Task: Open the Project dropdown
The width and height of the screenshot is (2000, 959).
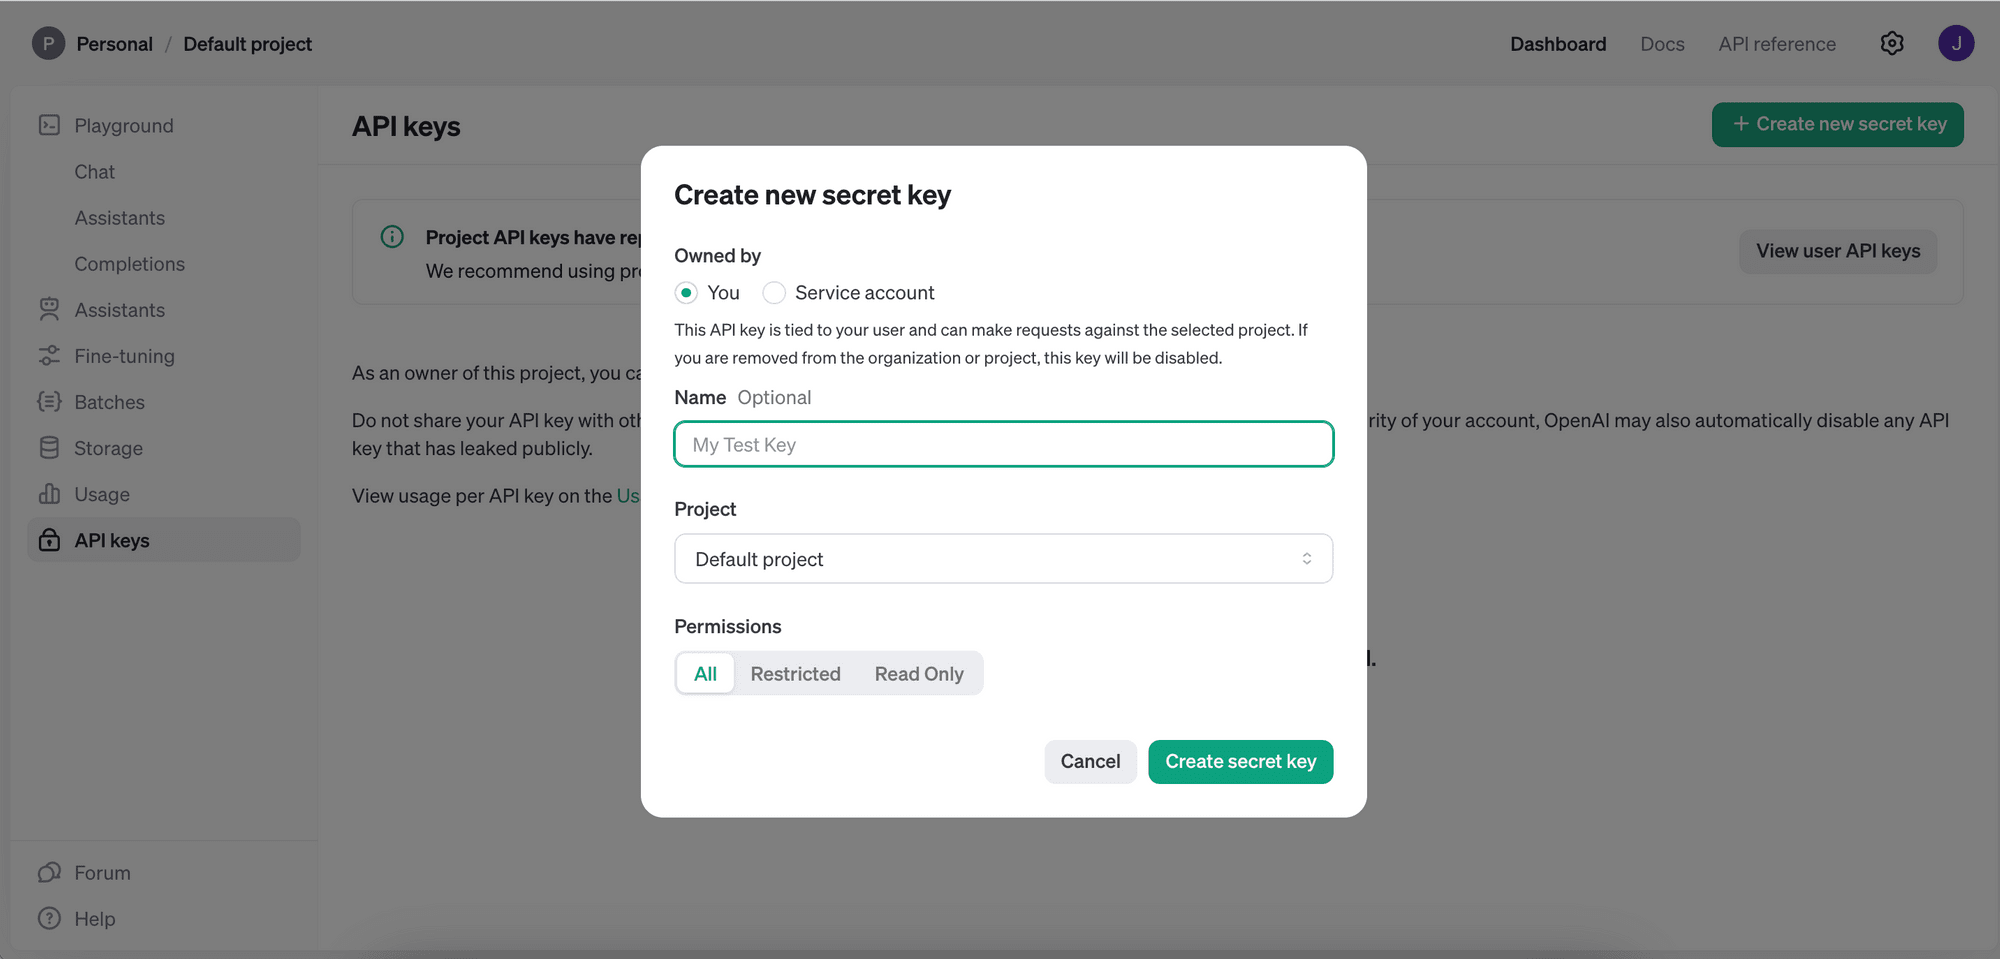Action: tap(1003, 558)
